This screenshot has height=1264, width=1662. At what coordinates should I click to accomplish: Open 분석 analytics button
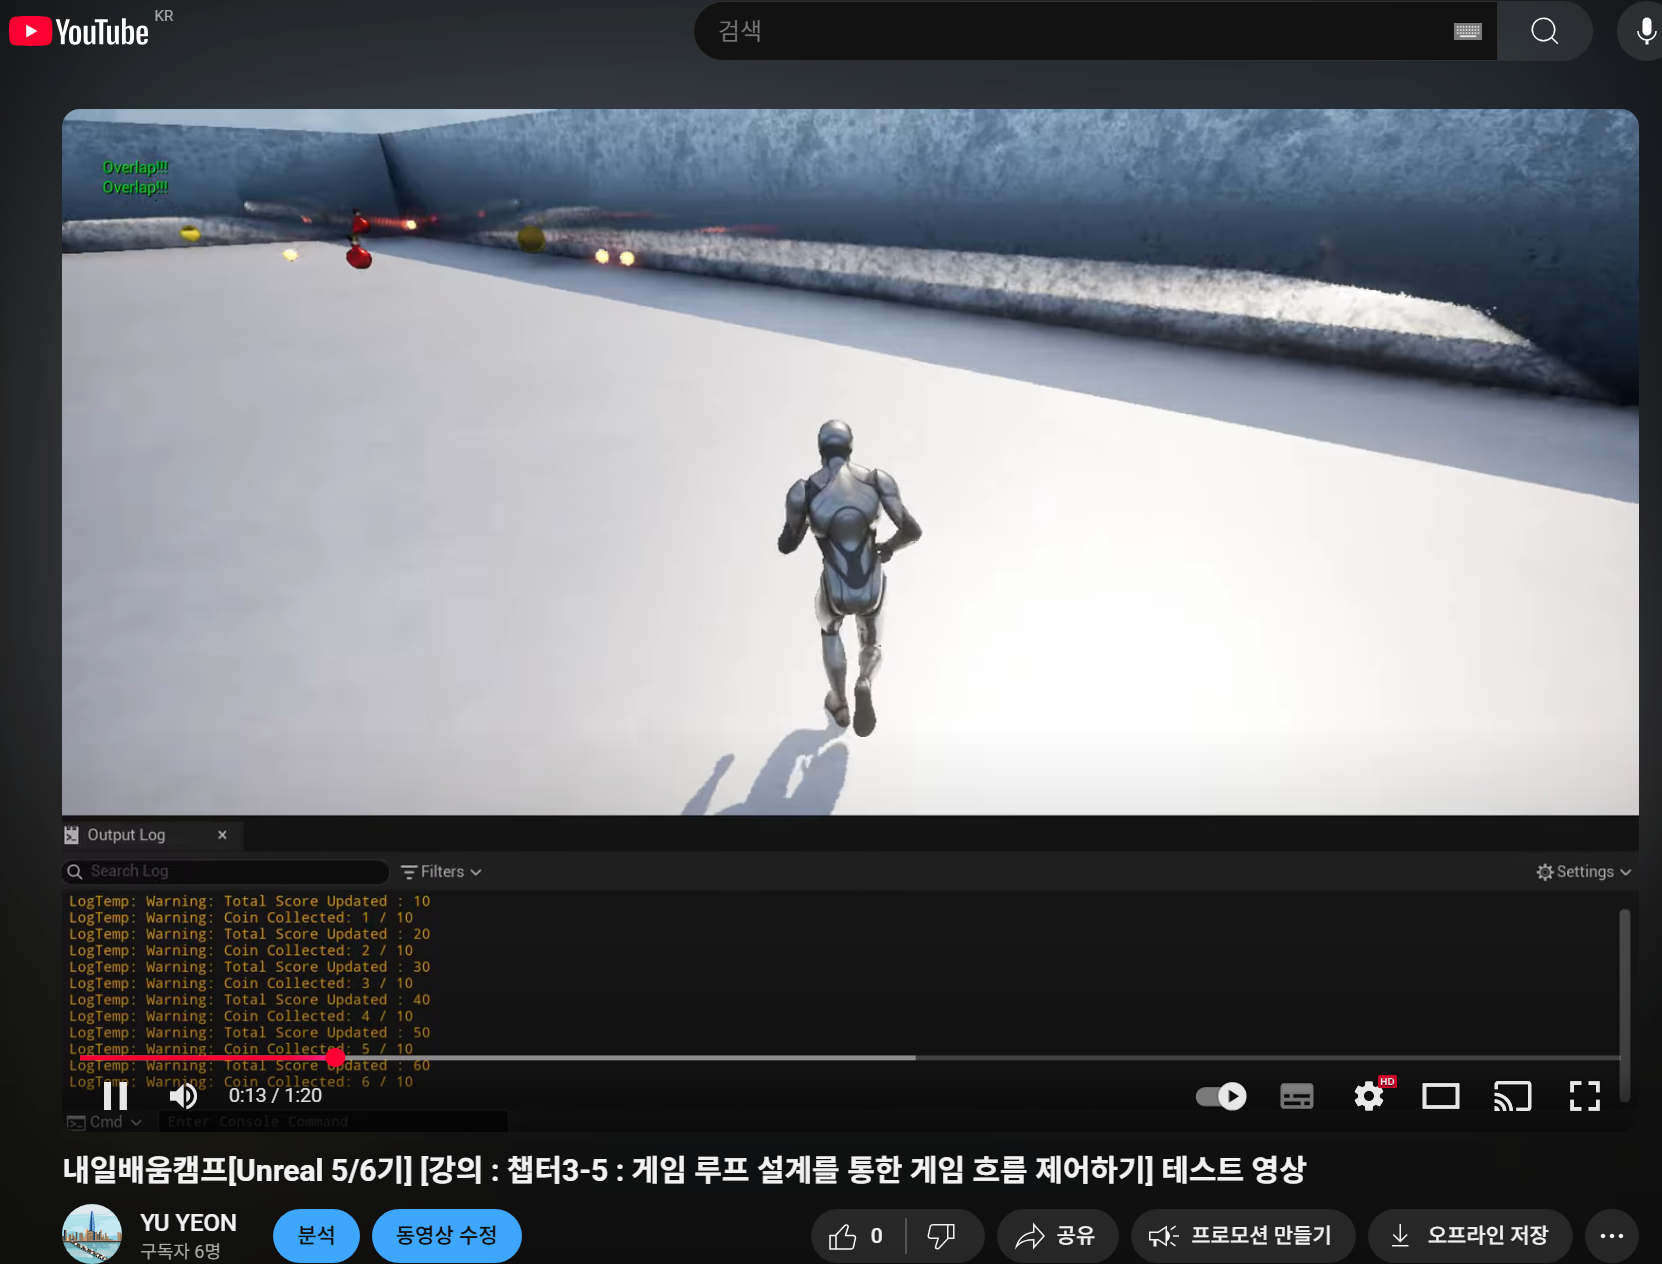316,1236
